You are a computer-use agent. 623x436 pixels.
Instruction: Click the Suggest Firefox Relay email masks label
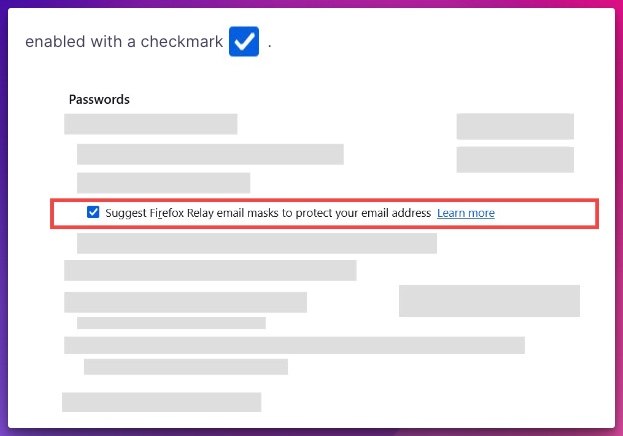click(x=268, y=213)
